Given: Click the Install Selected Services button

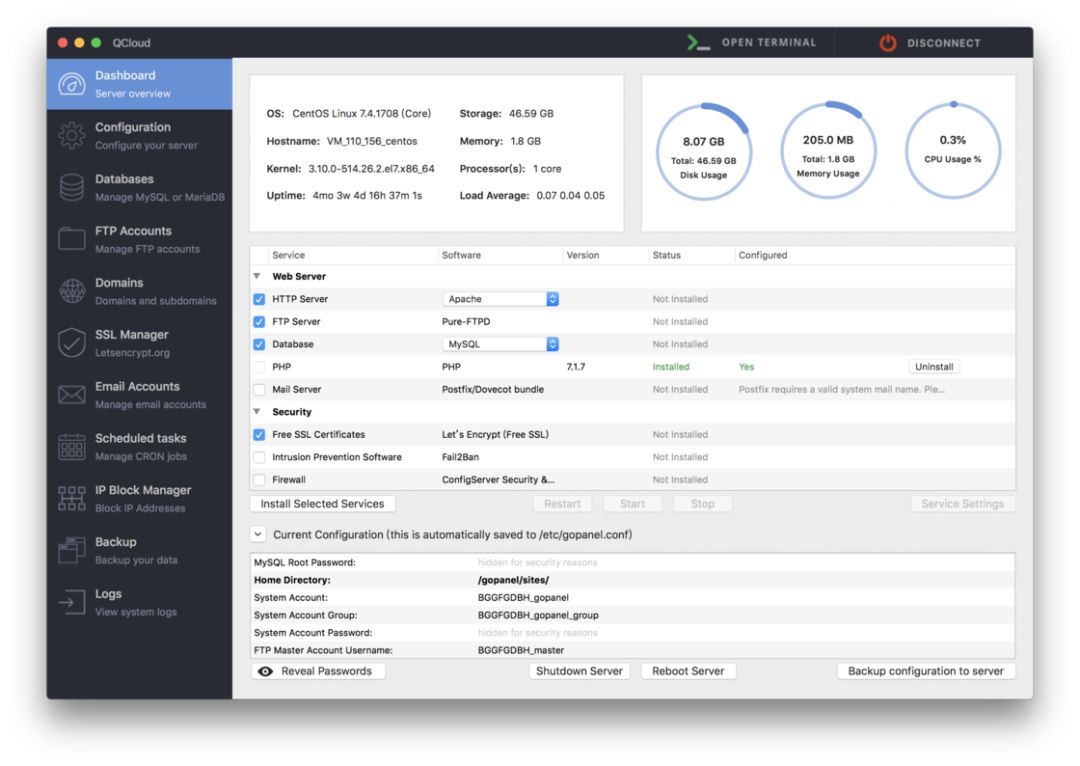Looking at the screenshot, I should tap(322, 504).
